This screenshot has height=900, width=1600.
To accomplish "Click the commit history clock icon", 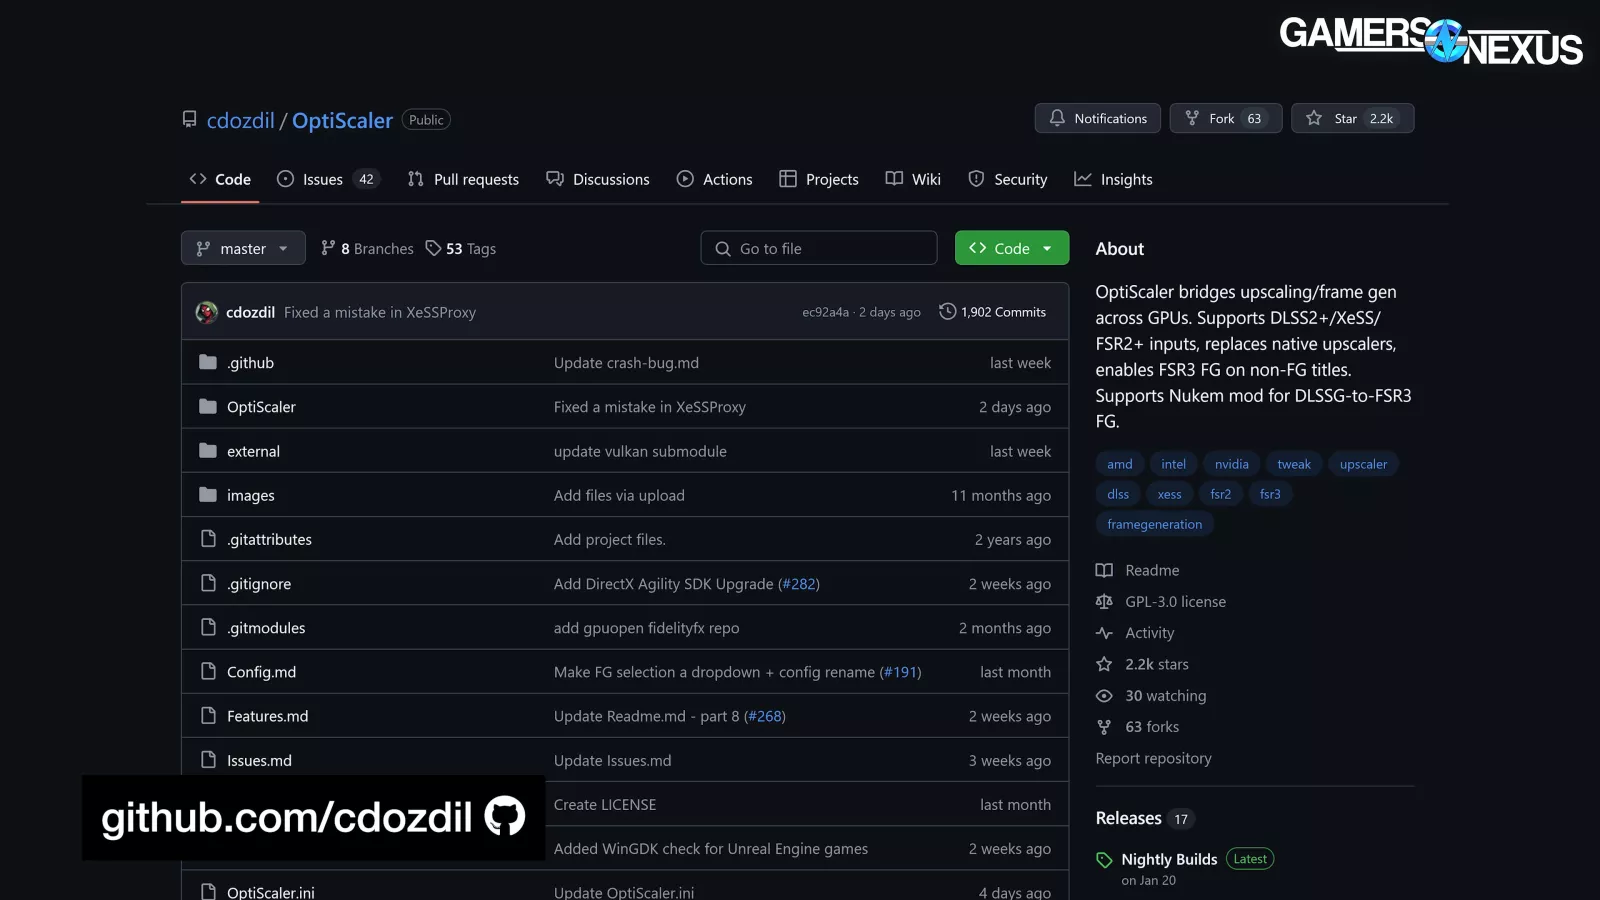I will click(947, 312).
